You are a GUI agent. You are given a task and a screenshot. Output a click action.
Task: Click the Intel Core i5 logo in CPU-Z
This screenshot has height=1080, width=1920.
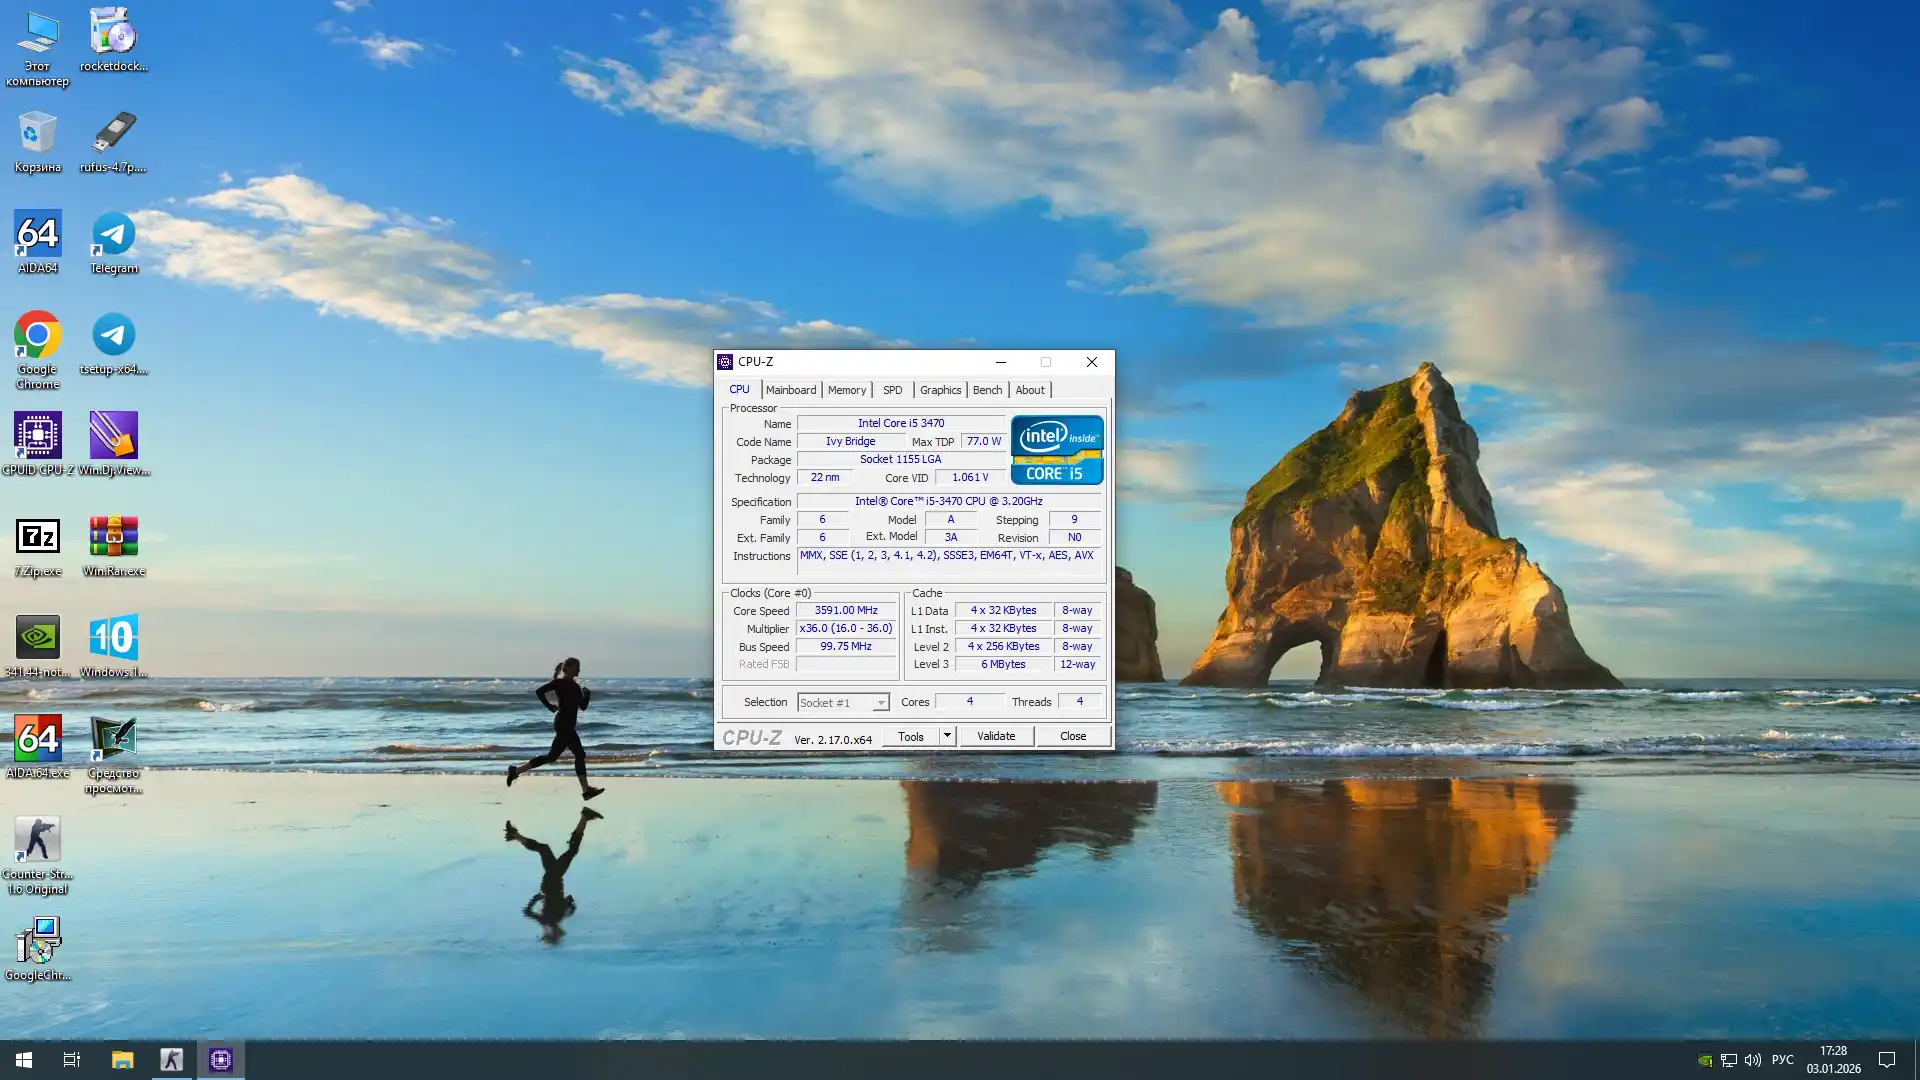(x=1057, y=450)
